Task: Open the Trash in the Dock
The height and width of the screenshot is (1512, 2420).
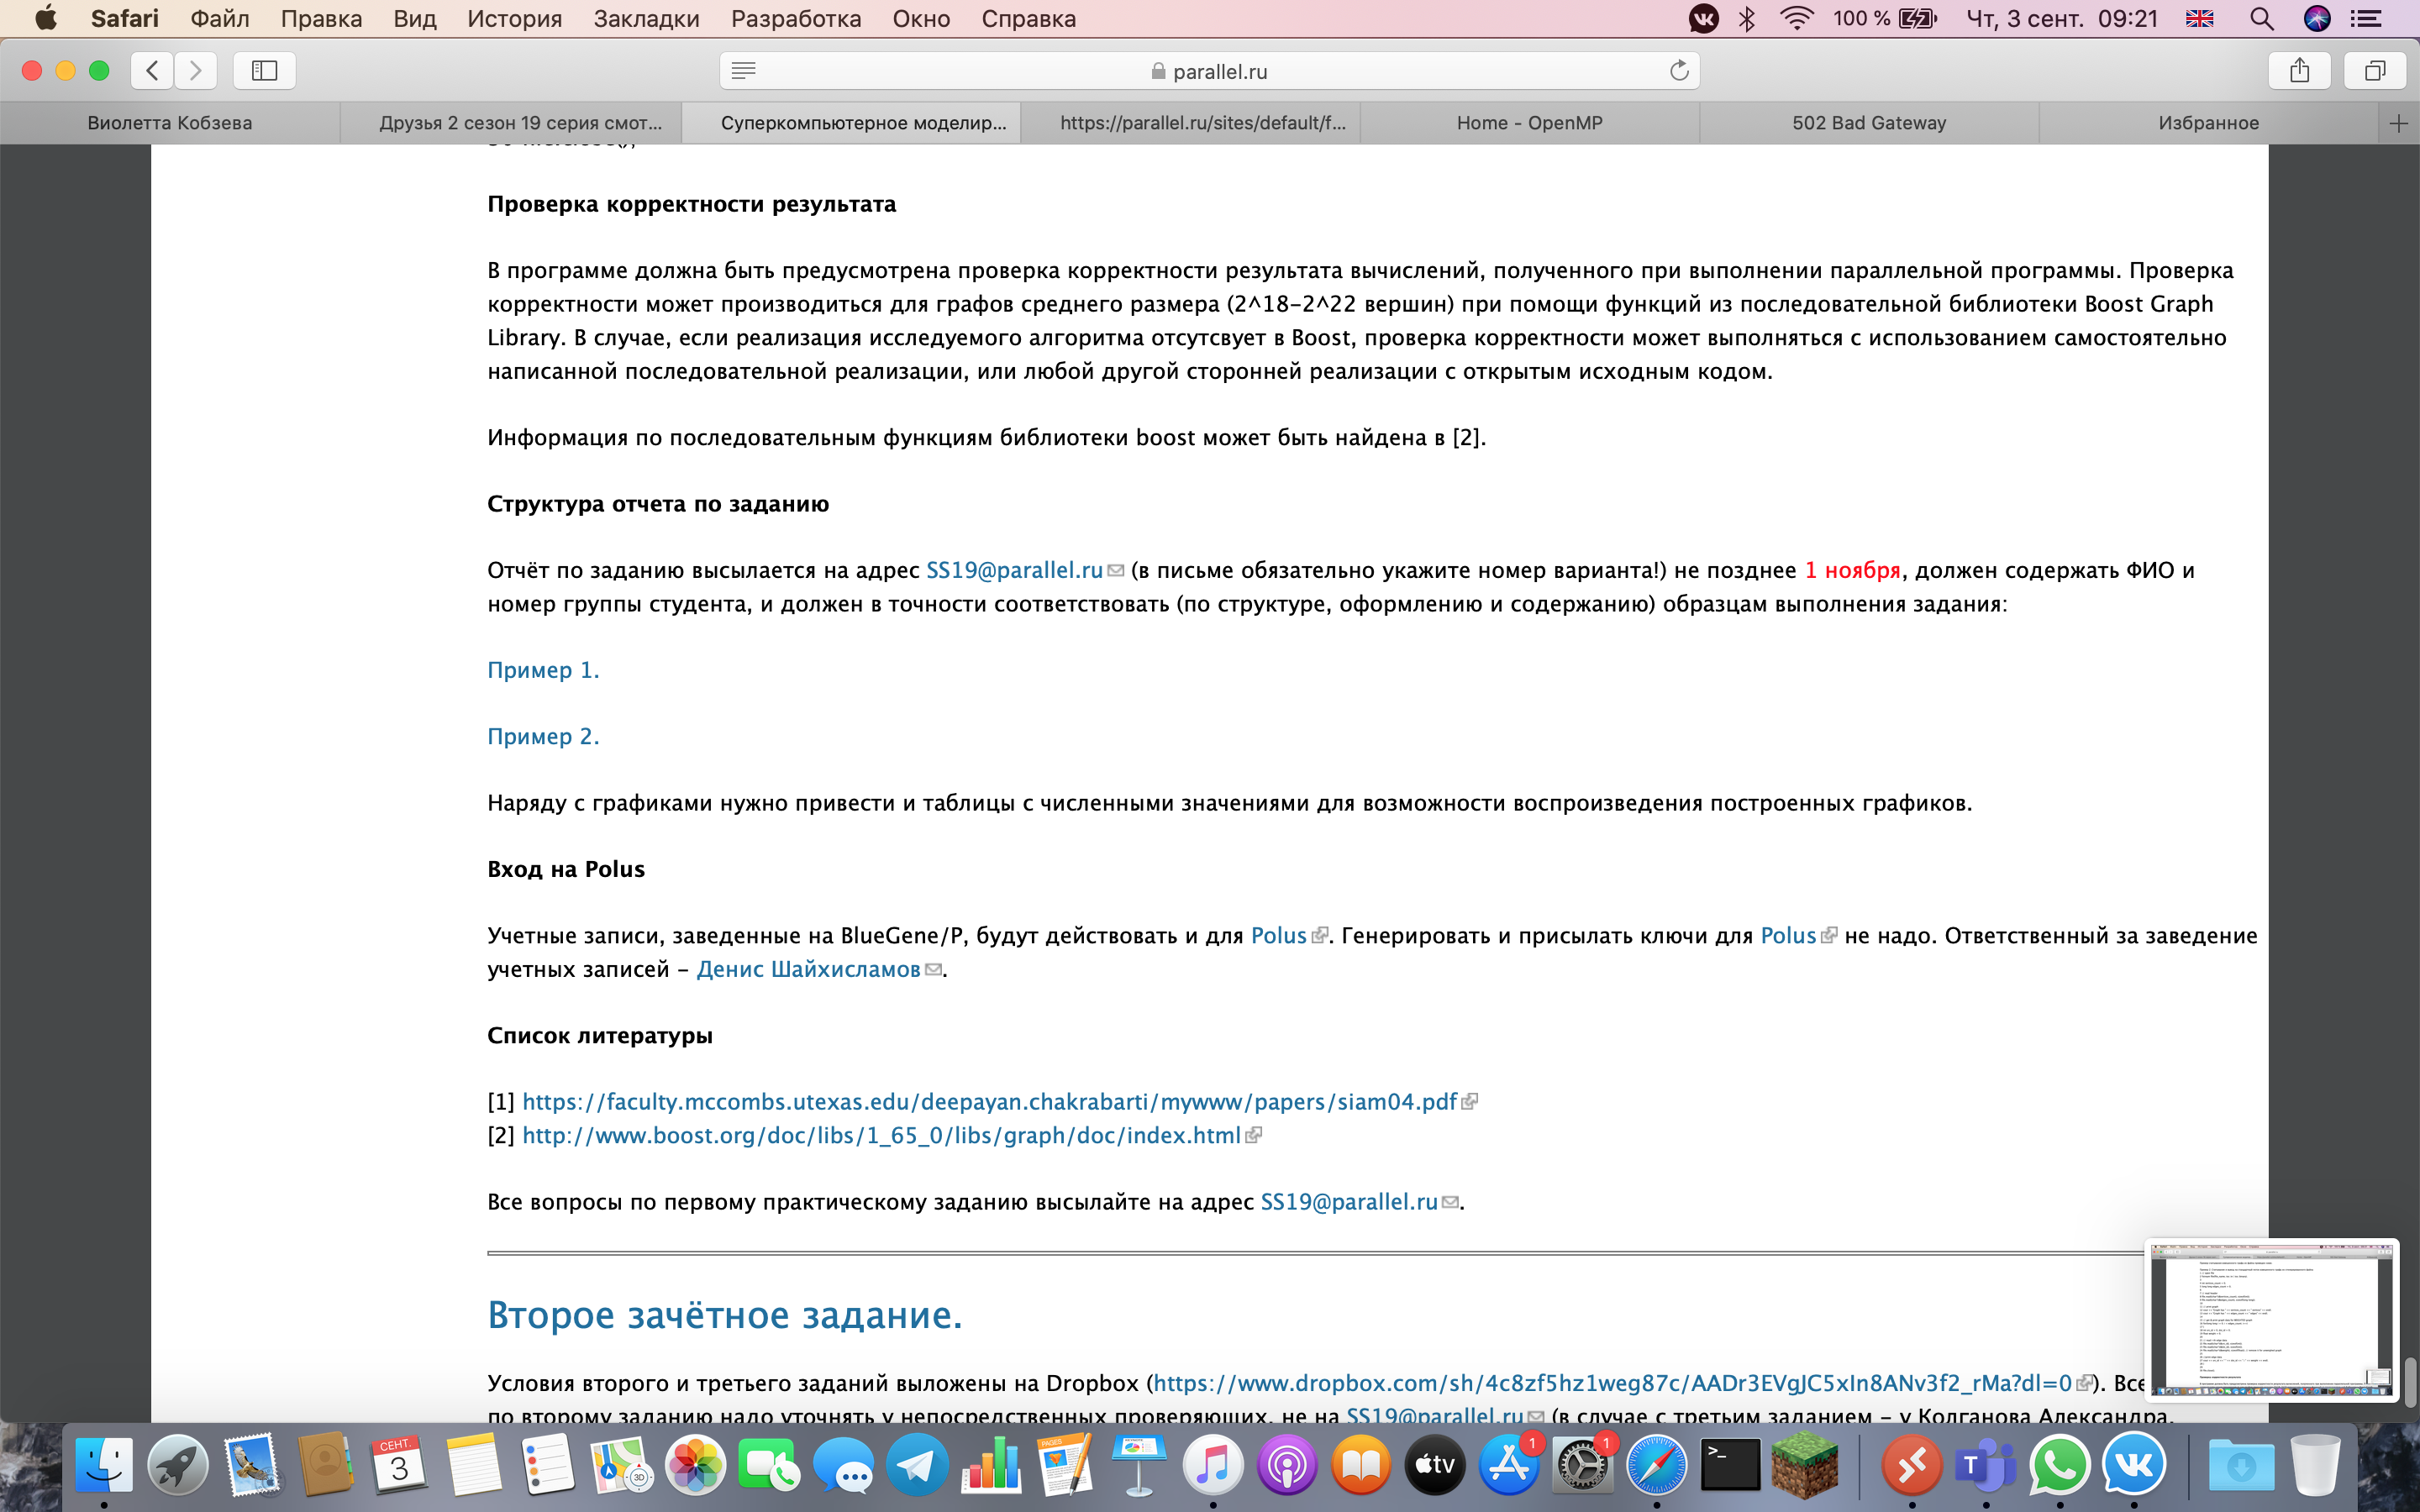Action: tap(2315, 1465)
